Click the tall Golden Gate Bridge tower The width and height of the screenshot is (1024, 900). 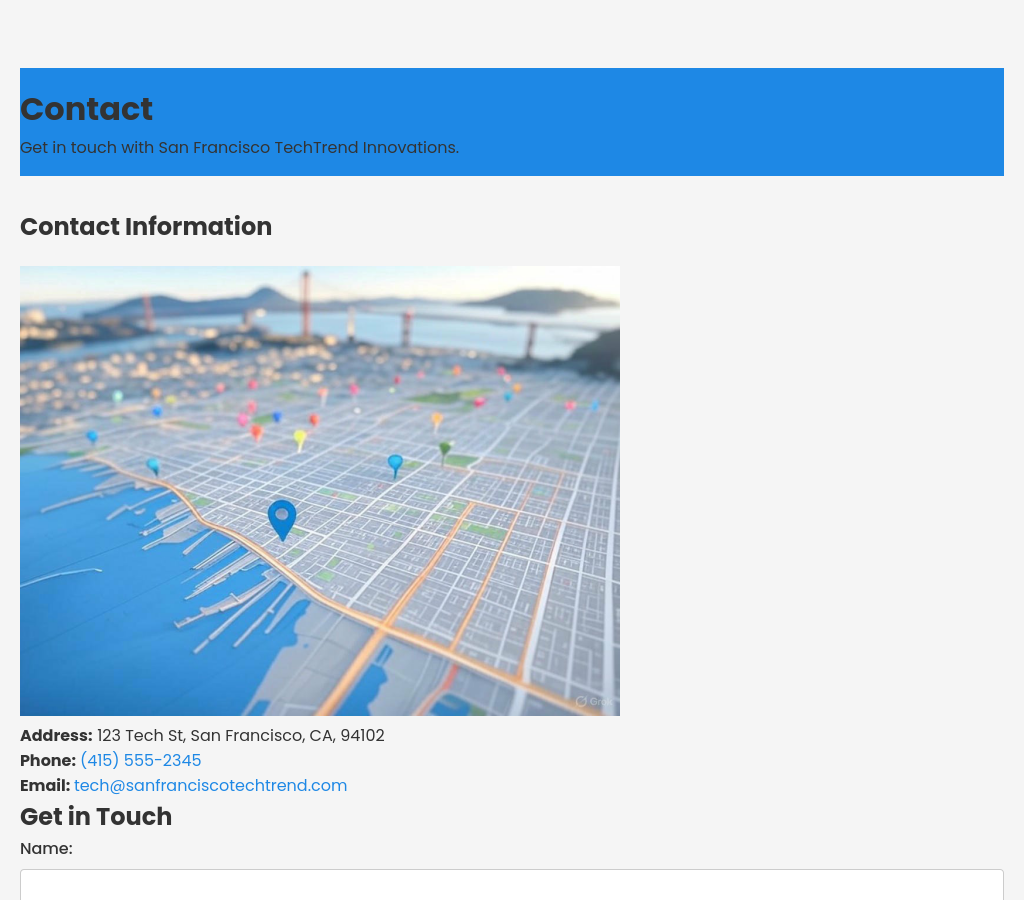coord(305,300)
